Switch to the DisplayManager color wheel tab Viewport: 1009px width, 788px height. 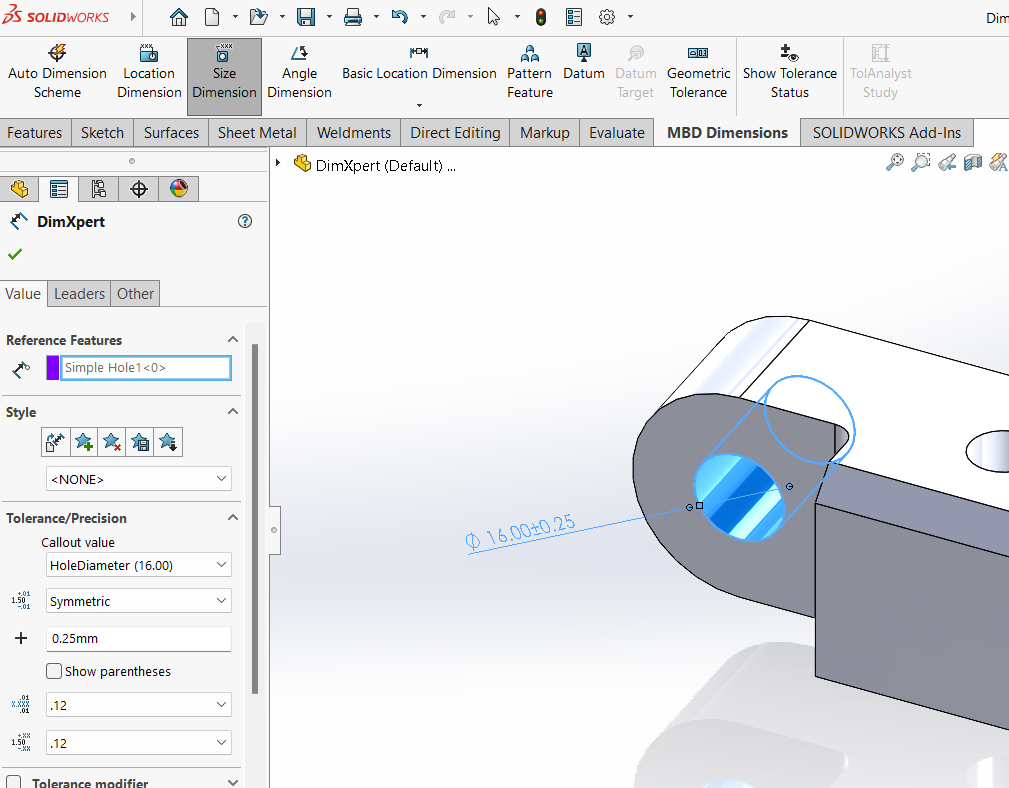pos(177,188)
